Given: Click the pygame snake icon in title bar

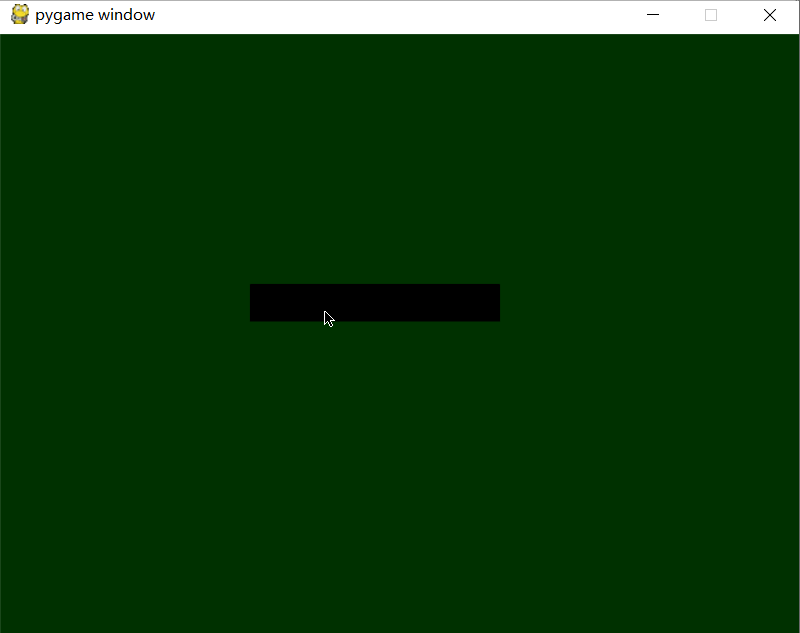Looking at the screenshot, I should coord(19,15).
